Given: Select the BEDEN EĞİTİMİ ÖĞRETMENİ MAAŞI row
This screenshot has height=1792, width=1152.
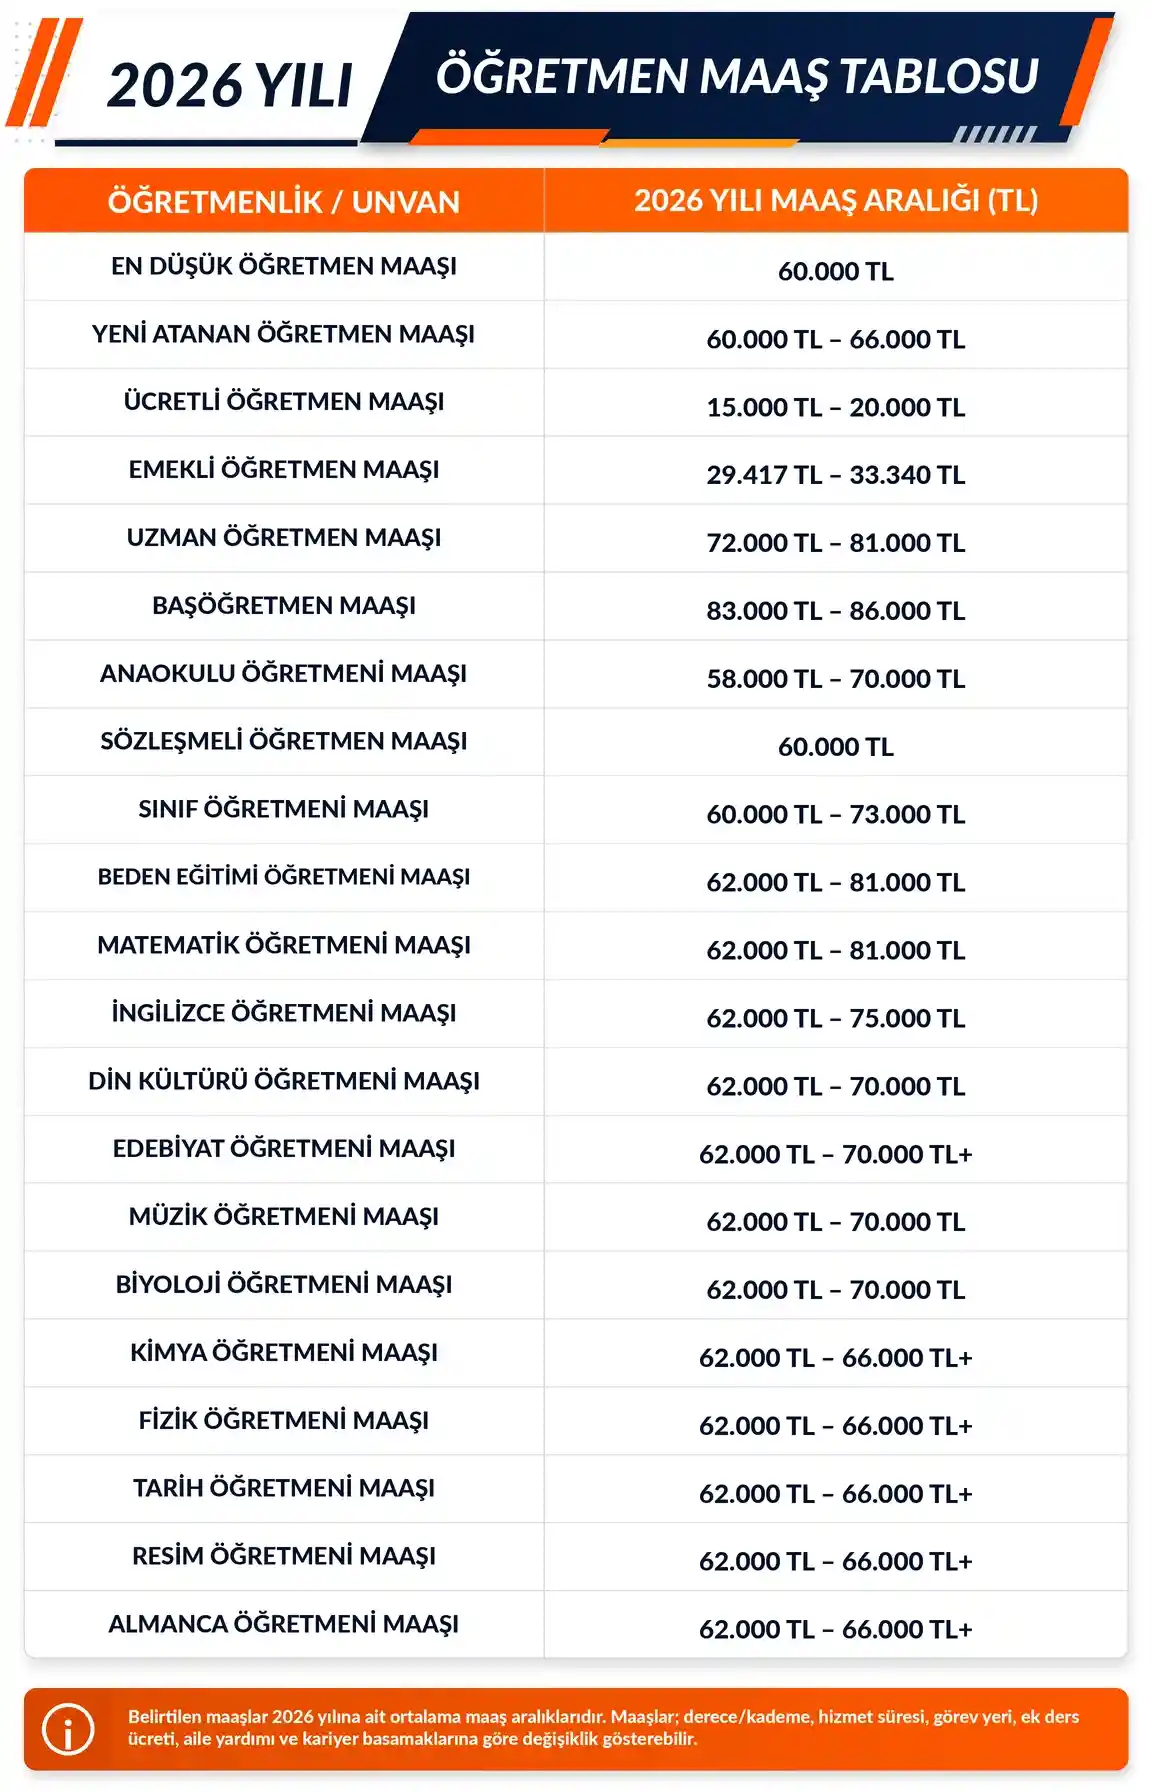Looking at the screenshot, I should [x=576, y=878].
